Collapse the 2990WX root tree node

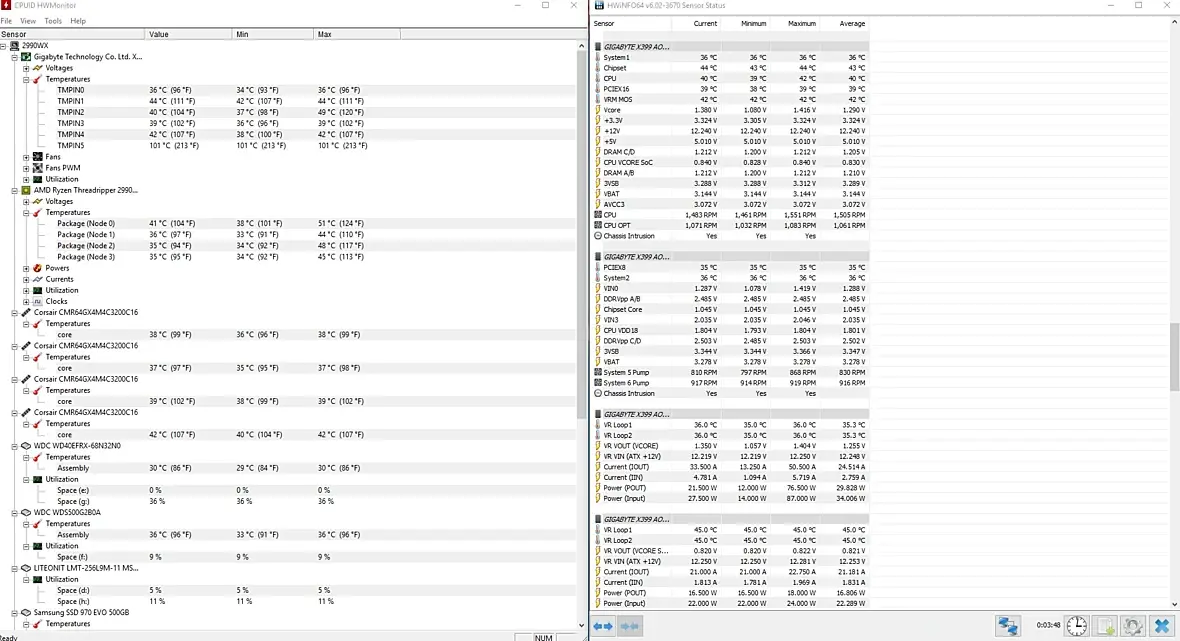(4, 46)
